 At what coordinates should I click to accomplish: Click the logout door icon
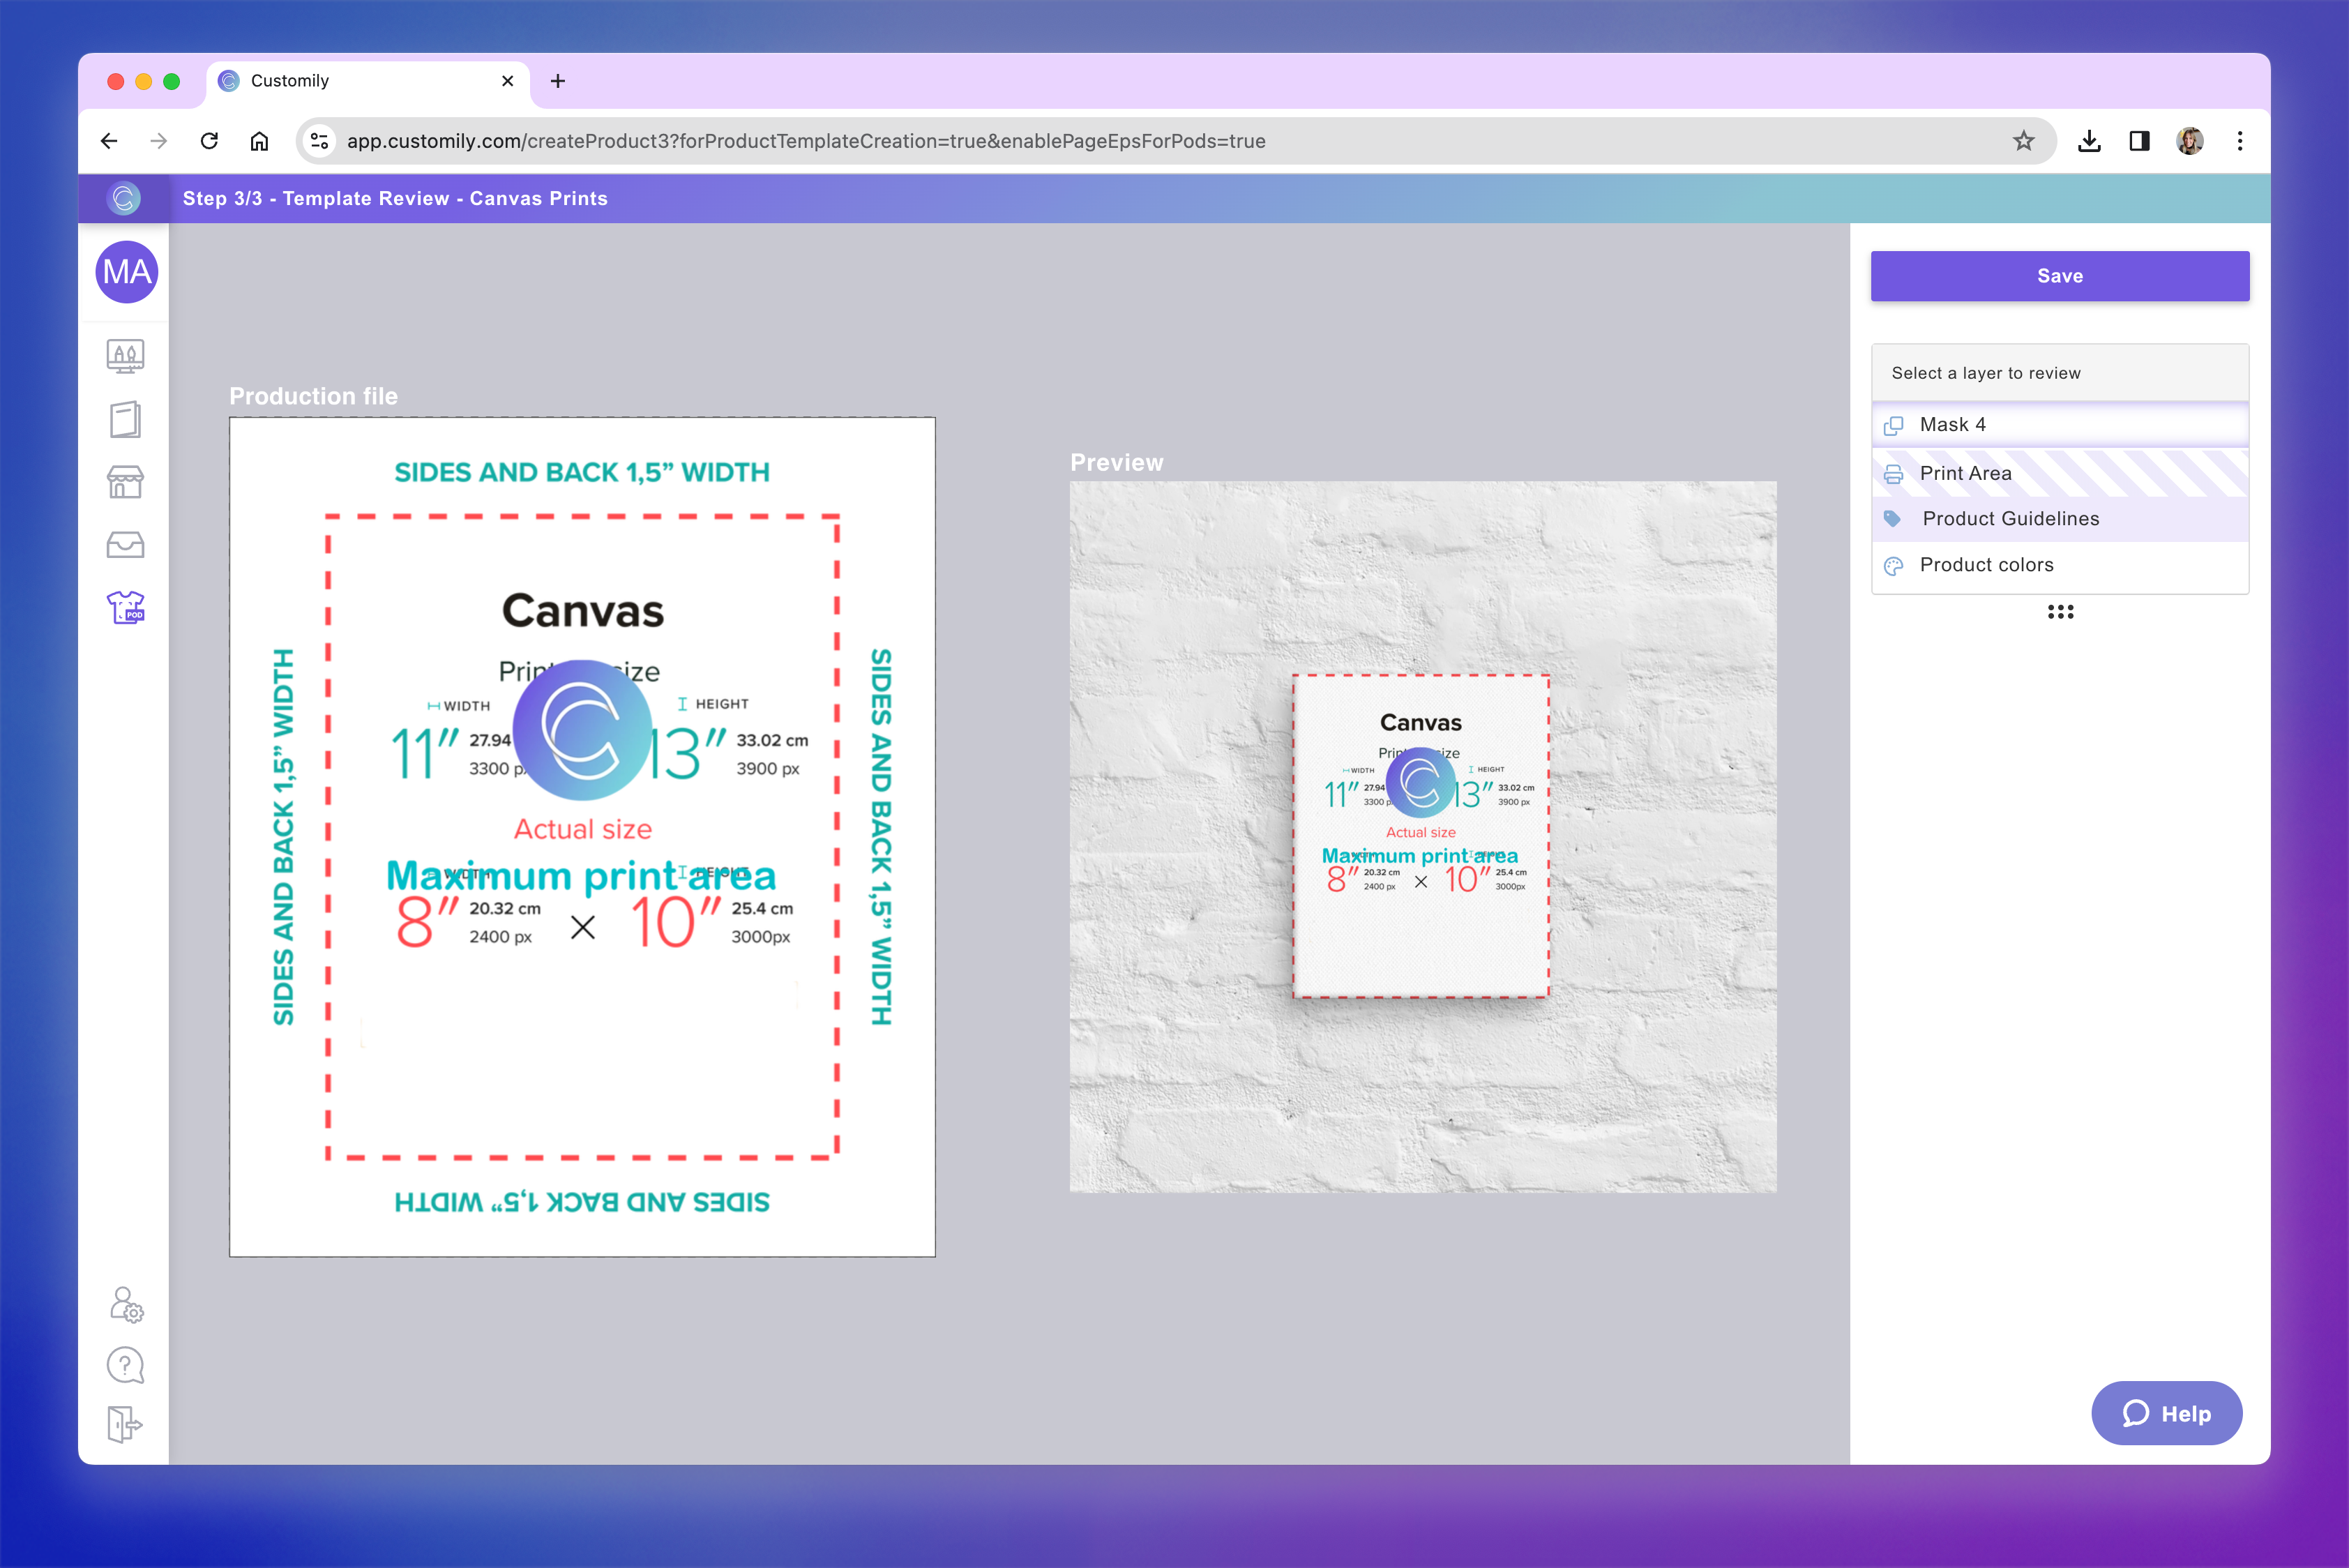125,1424
